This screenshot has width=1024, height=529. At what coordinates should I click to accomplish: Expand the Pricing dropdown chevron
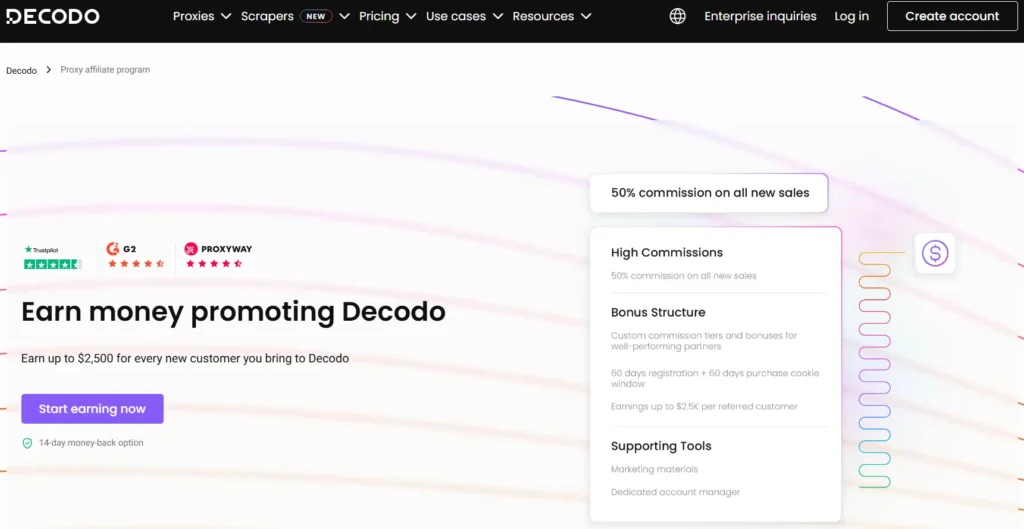pos(411,16)
